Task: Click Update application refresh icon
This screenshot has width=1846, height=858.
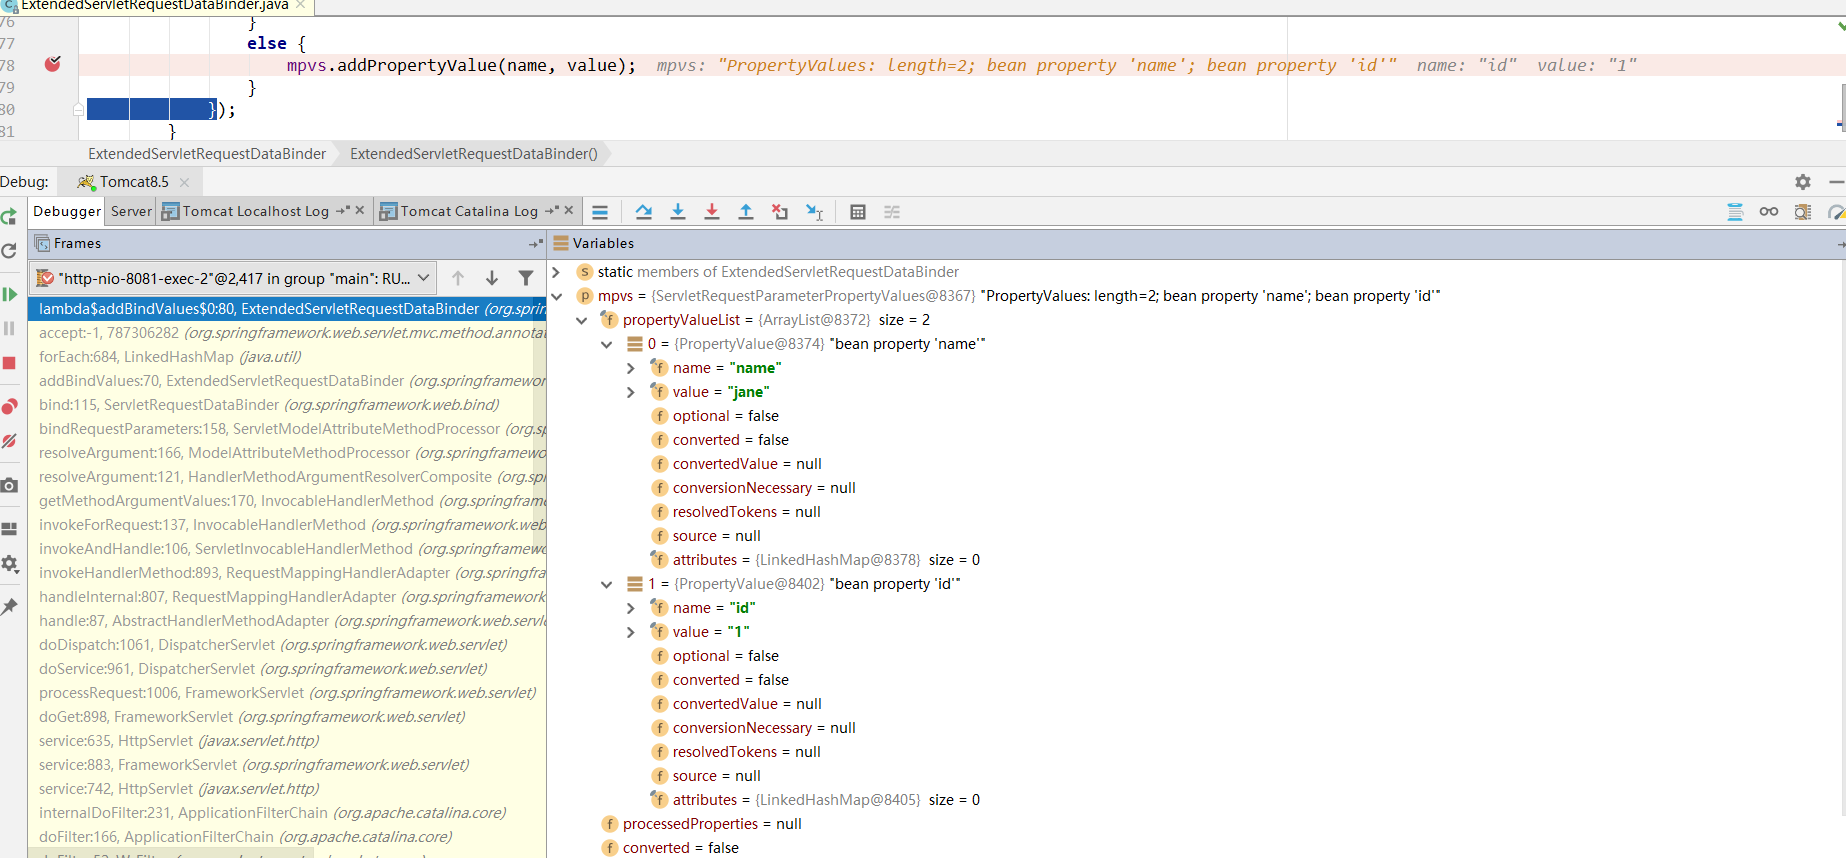Action: coord(9,251)
